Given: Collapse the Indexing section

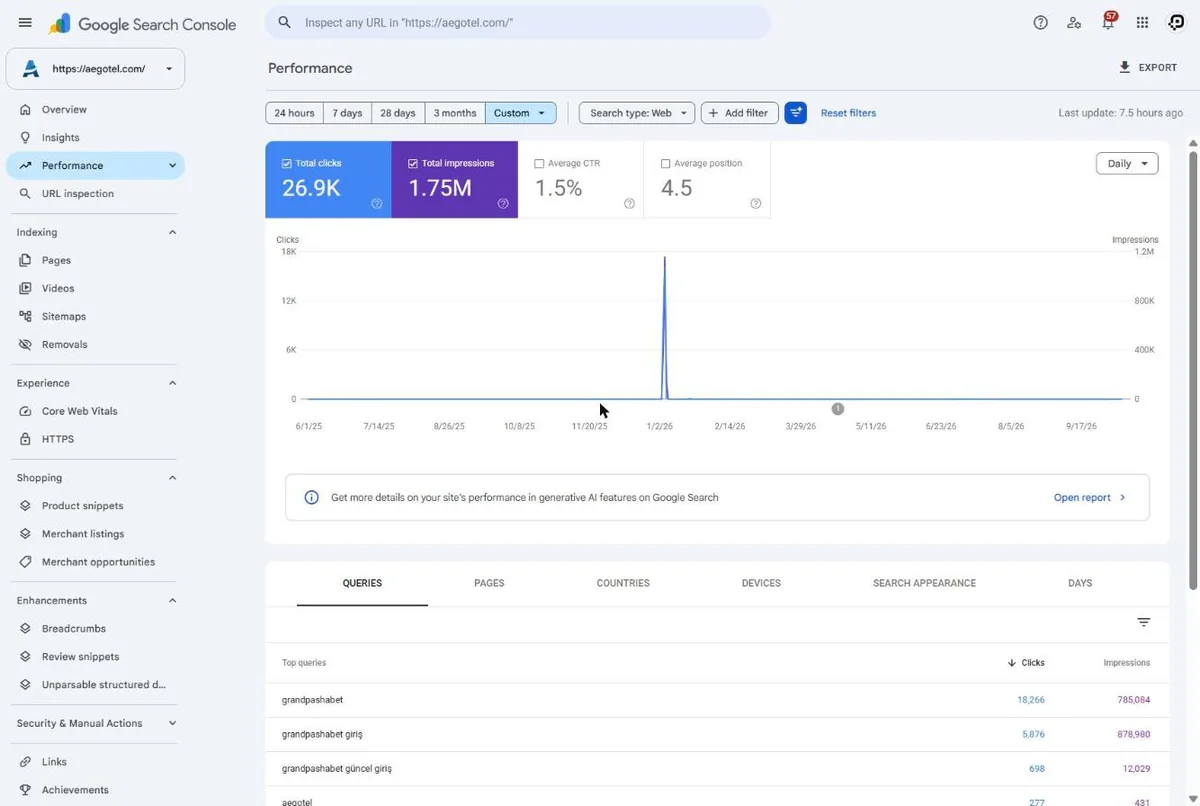Looking at the screenshot, I should coord(172,232).
